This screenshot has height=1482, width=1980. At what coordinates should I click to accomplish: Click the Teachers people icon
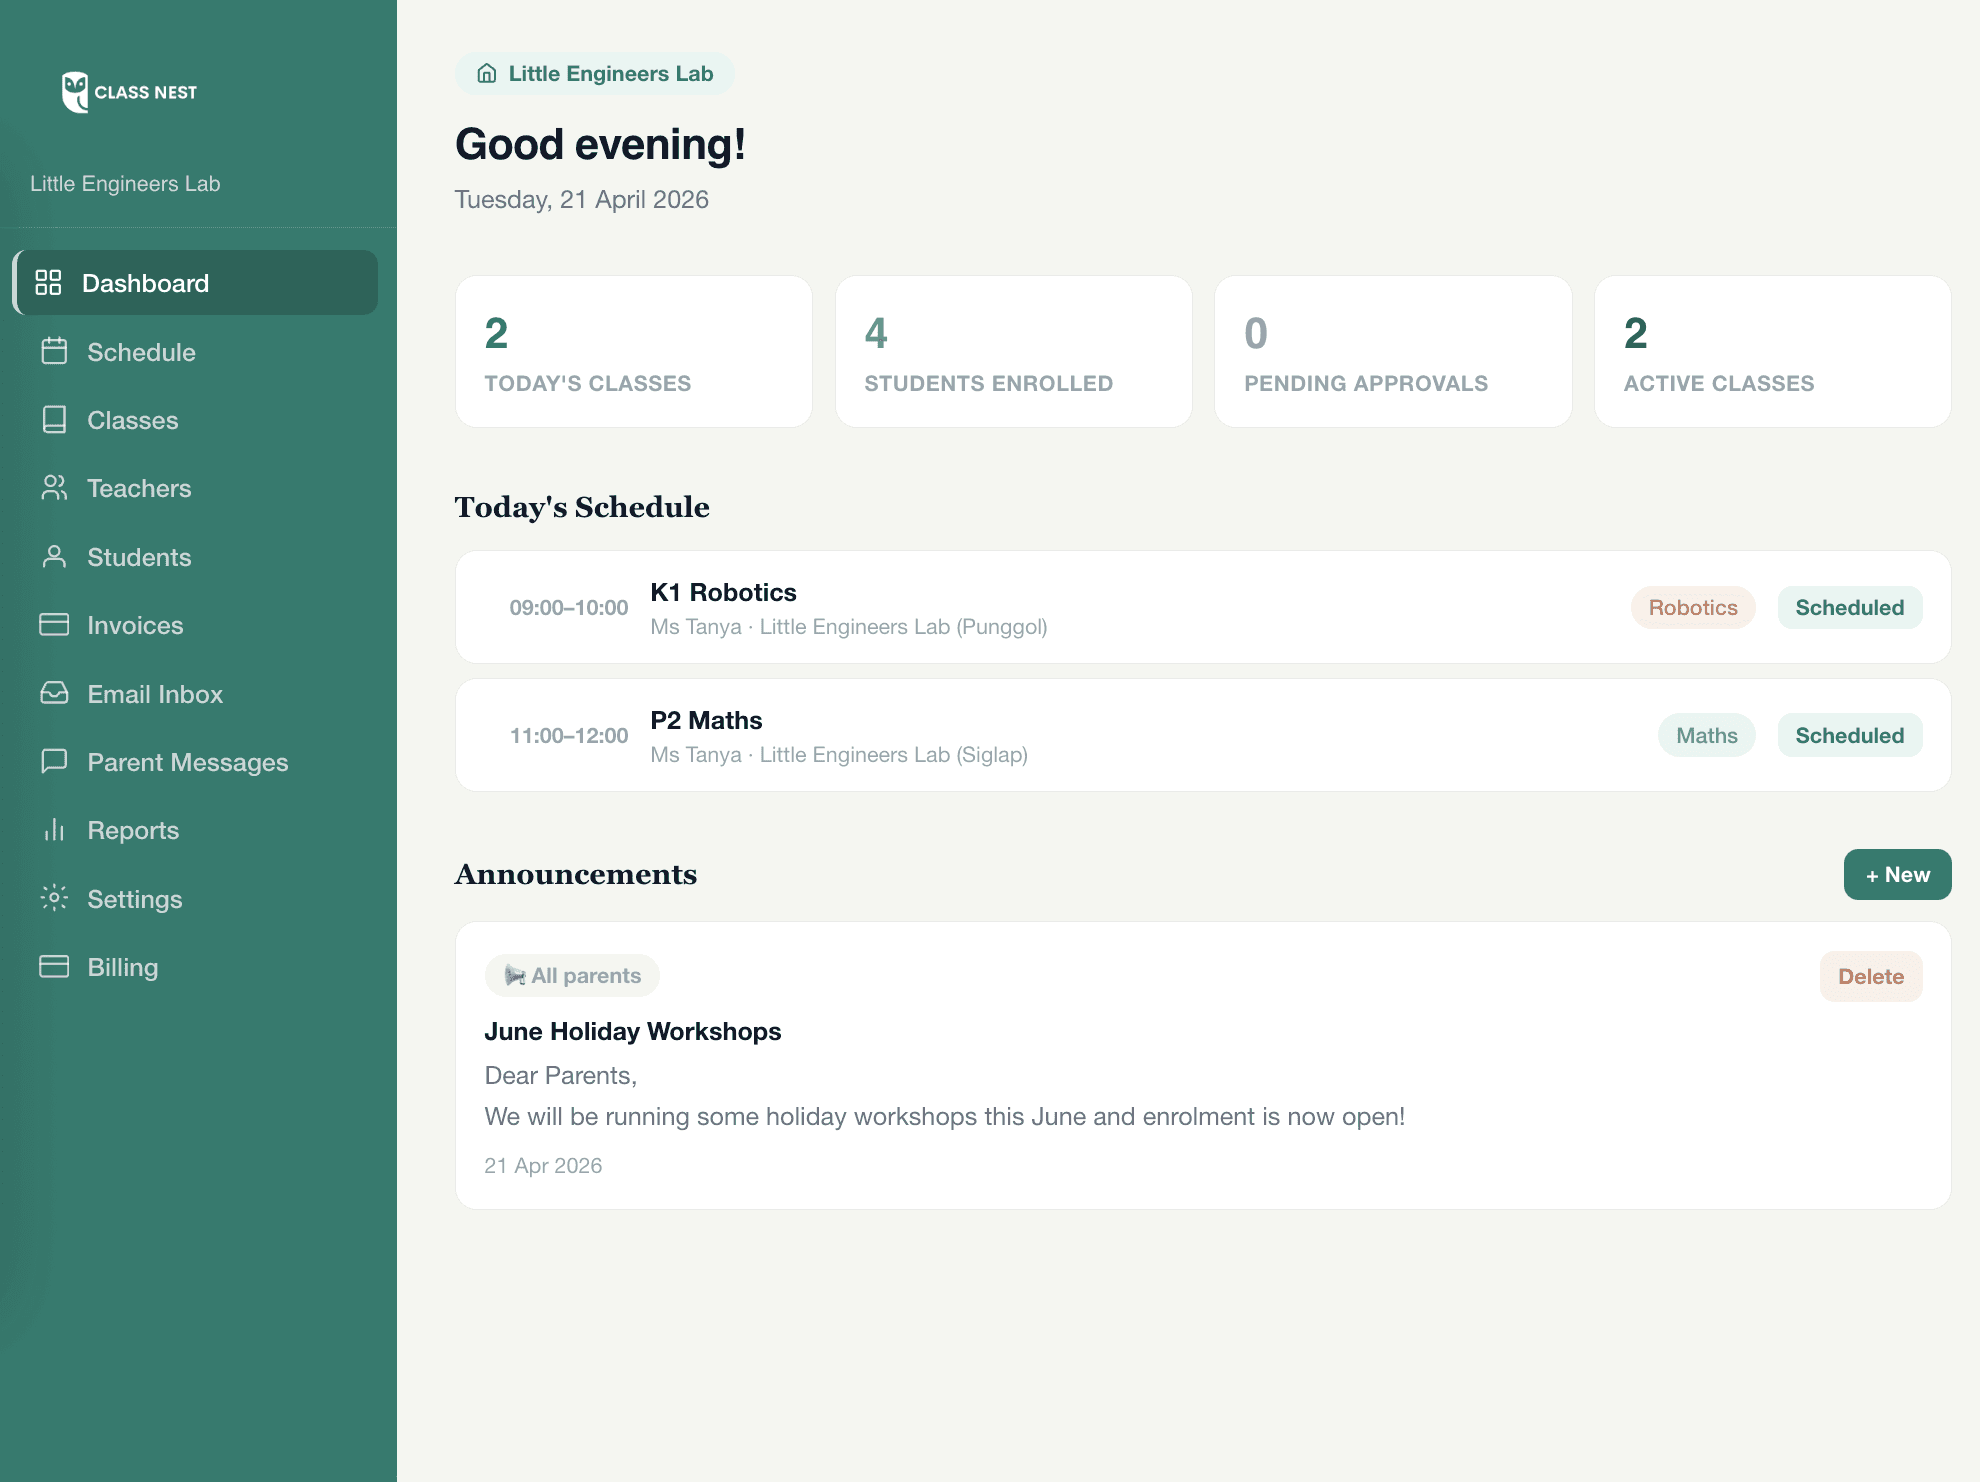[x=53, y=488]
